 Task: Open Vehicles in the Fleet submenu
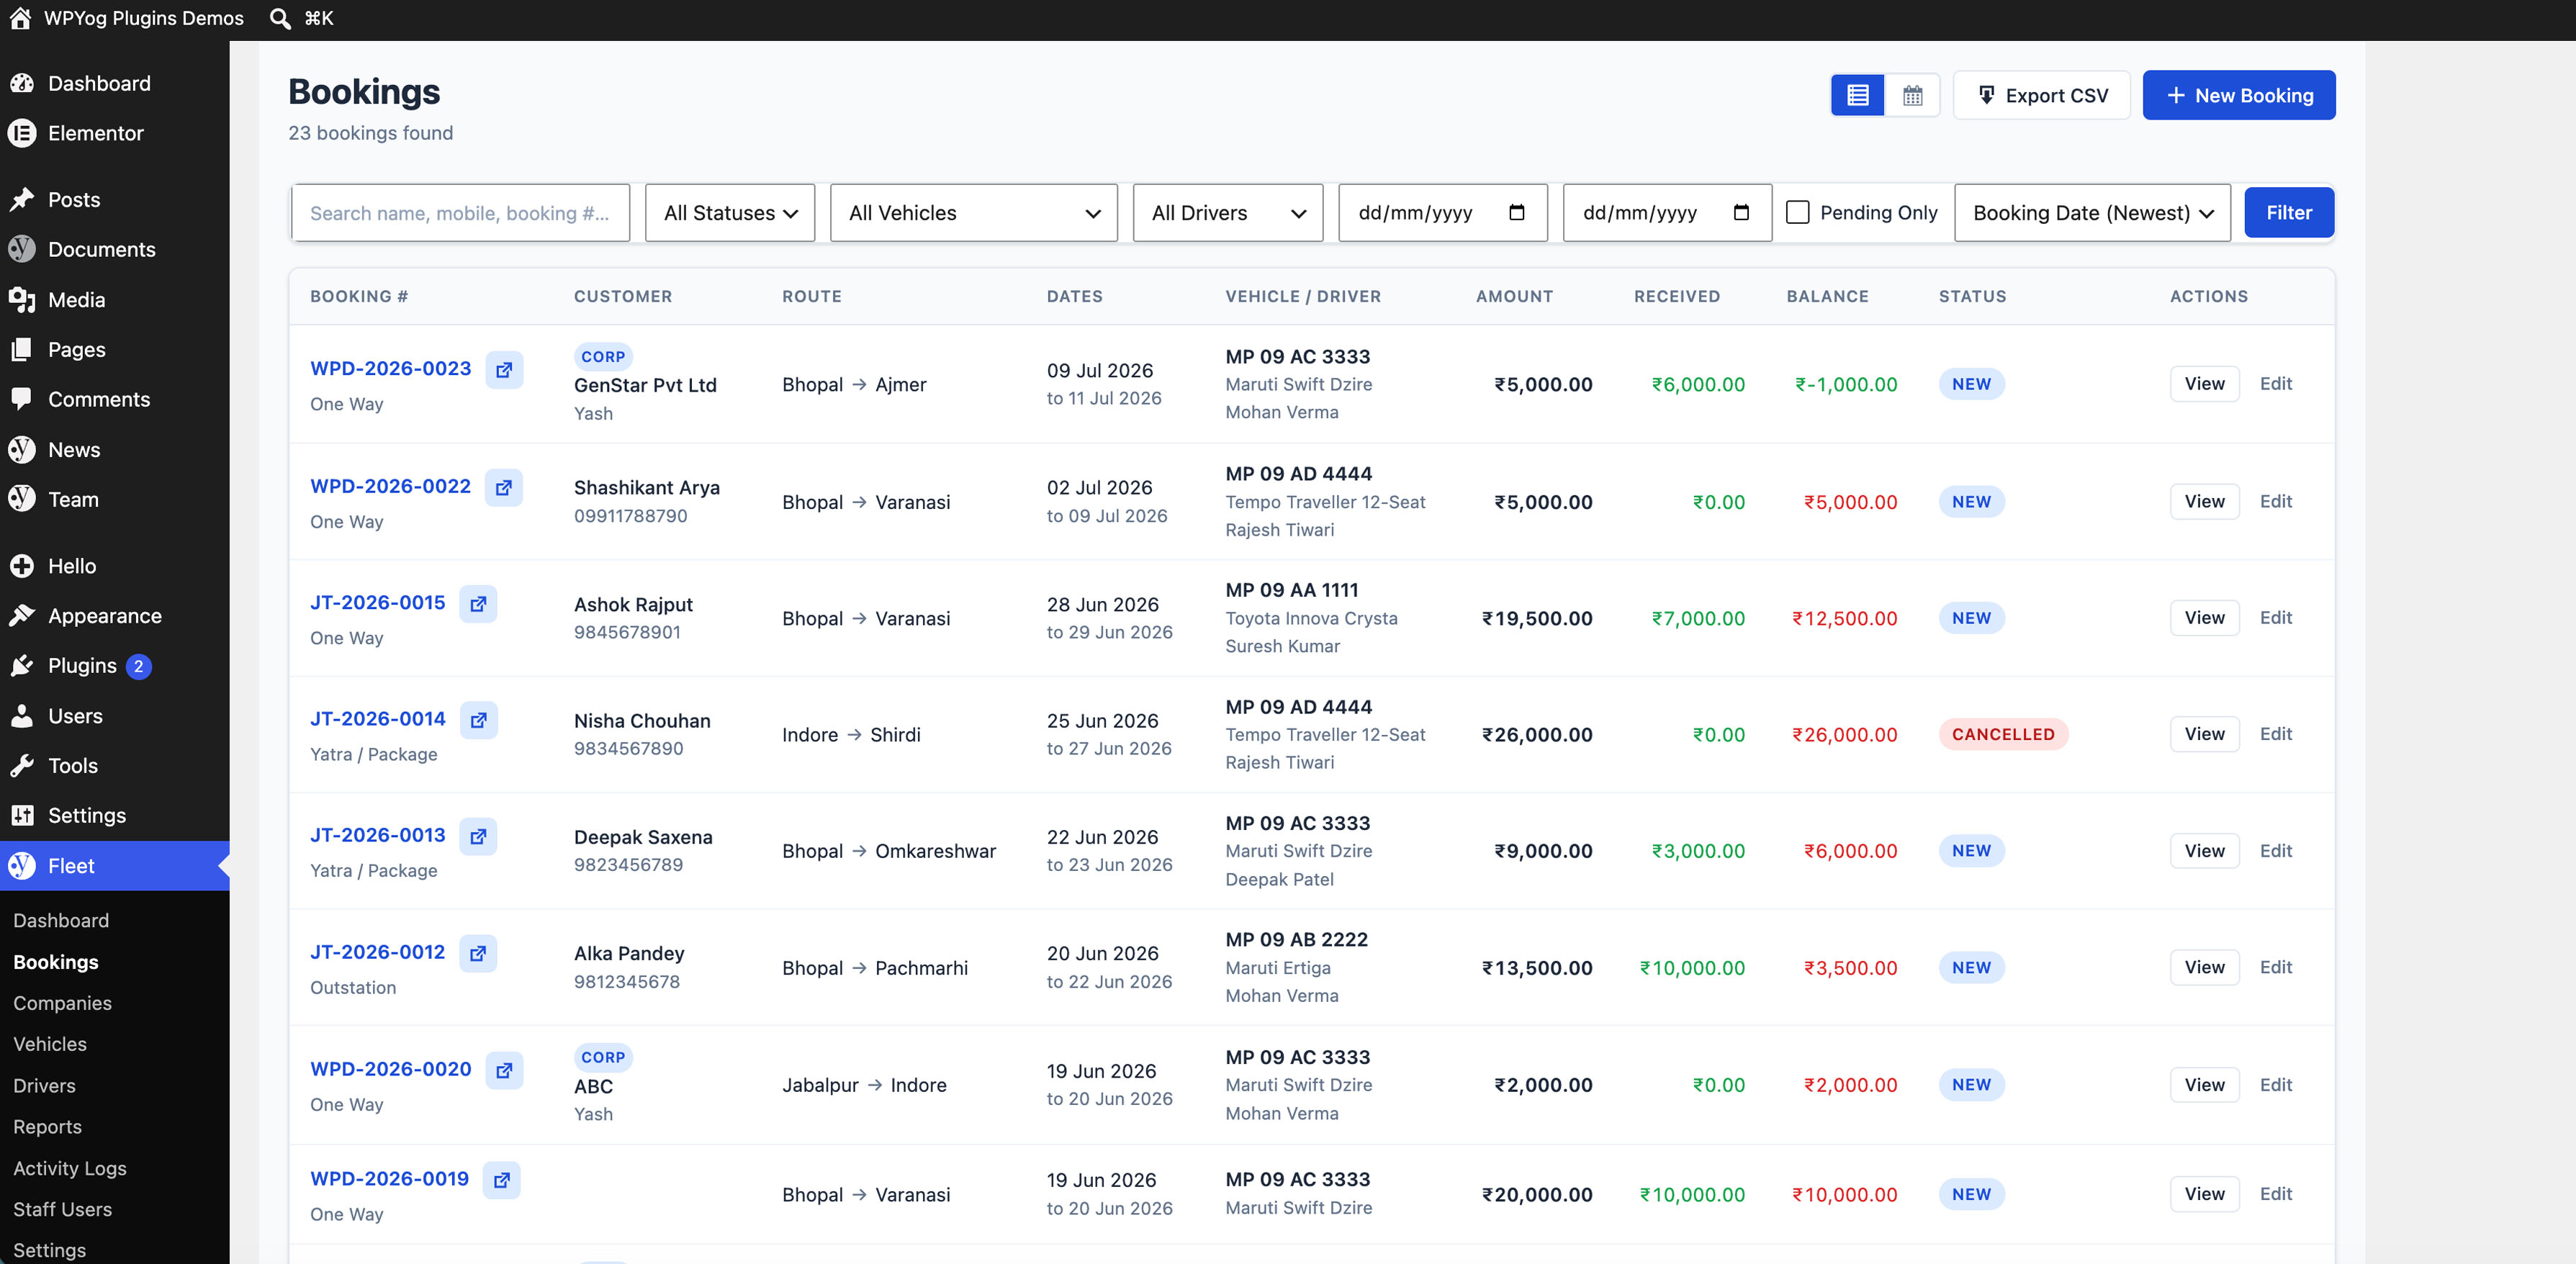[x=50, y=1044]
